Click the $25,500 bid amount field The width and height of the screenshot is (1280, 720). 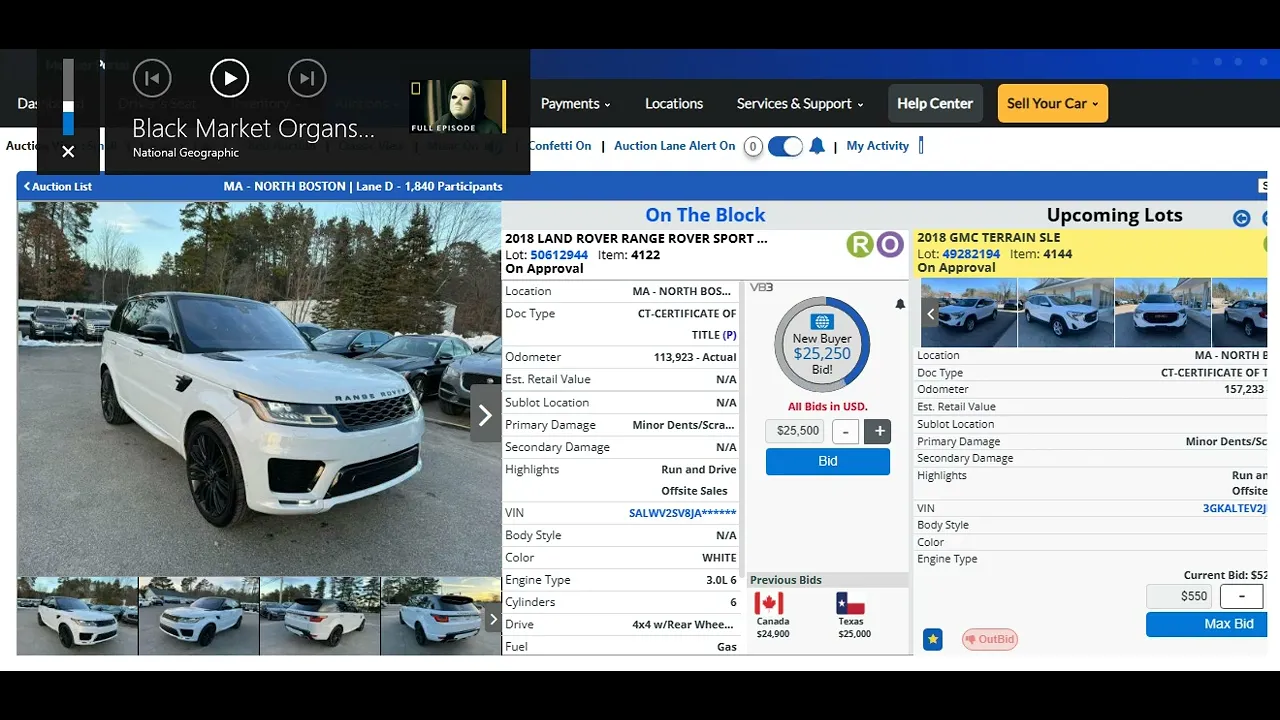pyautogui.click(x=797, y=431)
